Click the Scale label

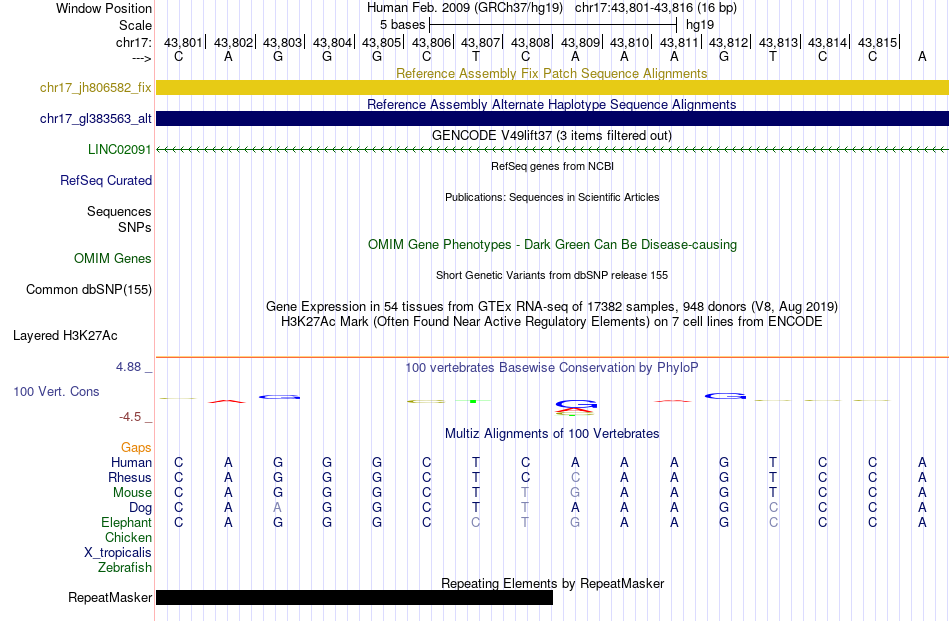[135, 25]
